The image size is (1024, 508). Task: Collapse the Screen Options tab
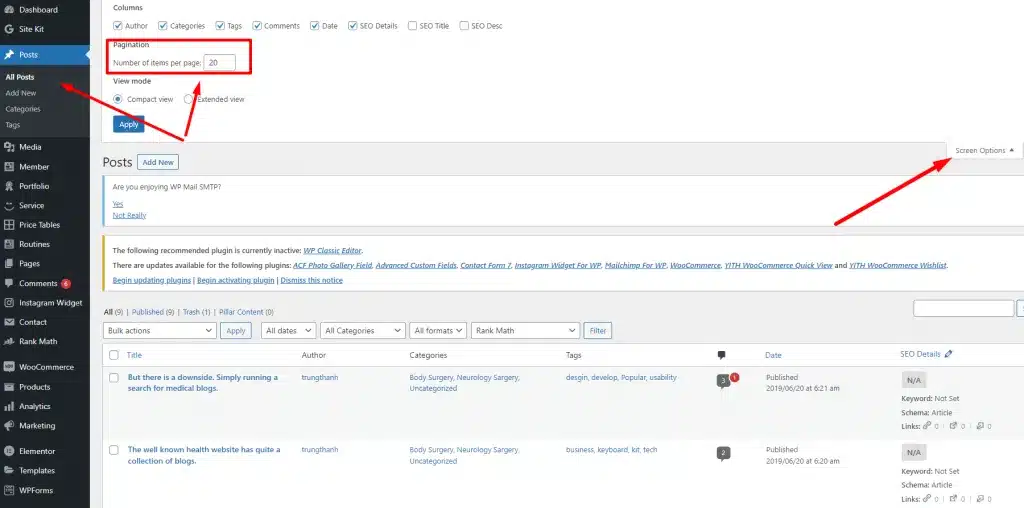[x=984, y=151]
